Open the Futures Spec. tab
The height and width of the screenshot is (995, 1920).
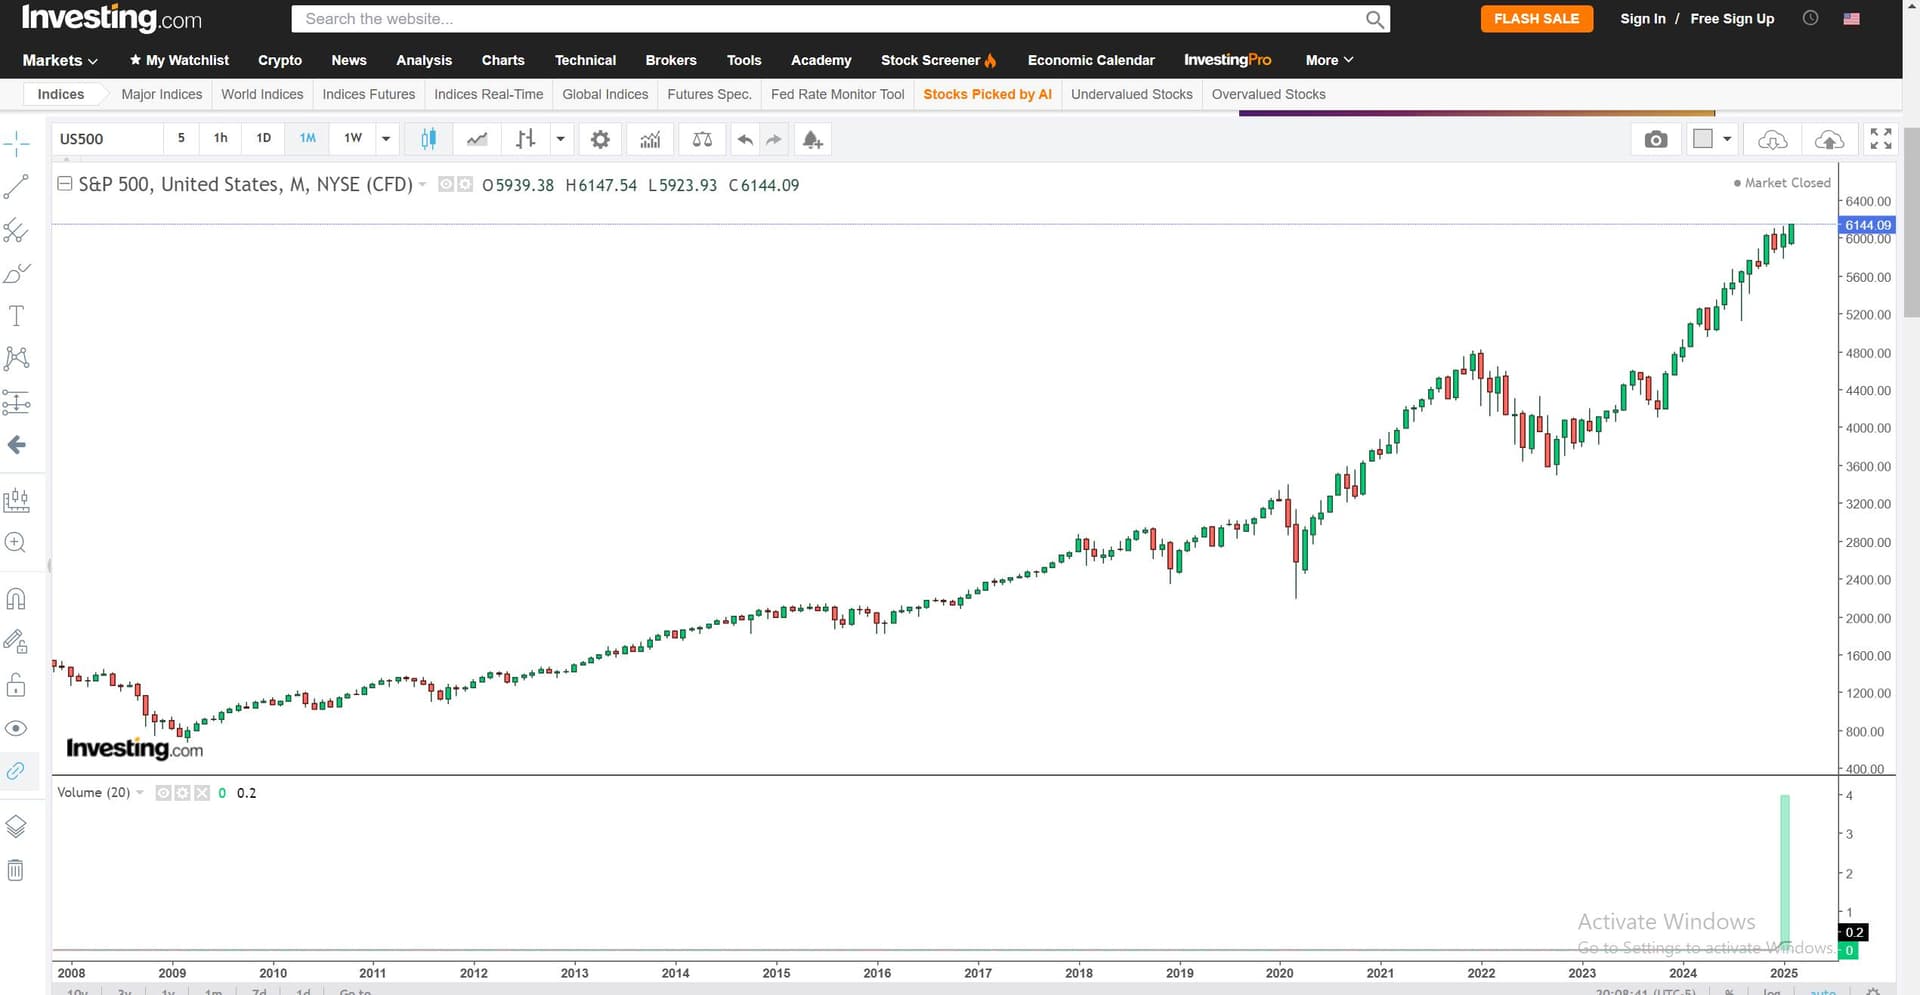coord(709,94)
